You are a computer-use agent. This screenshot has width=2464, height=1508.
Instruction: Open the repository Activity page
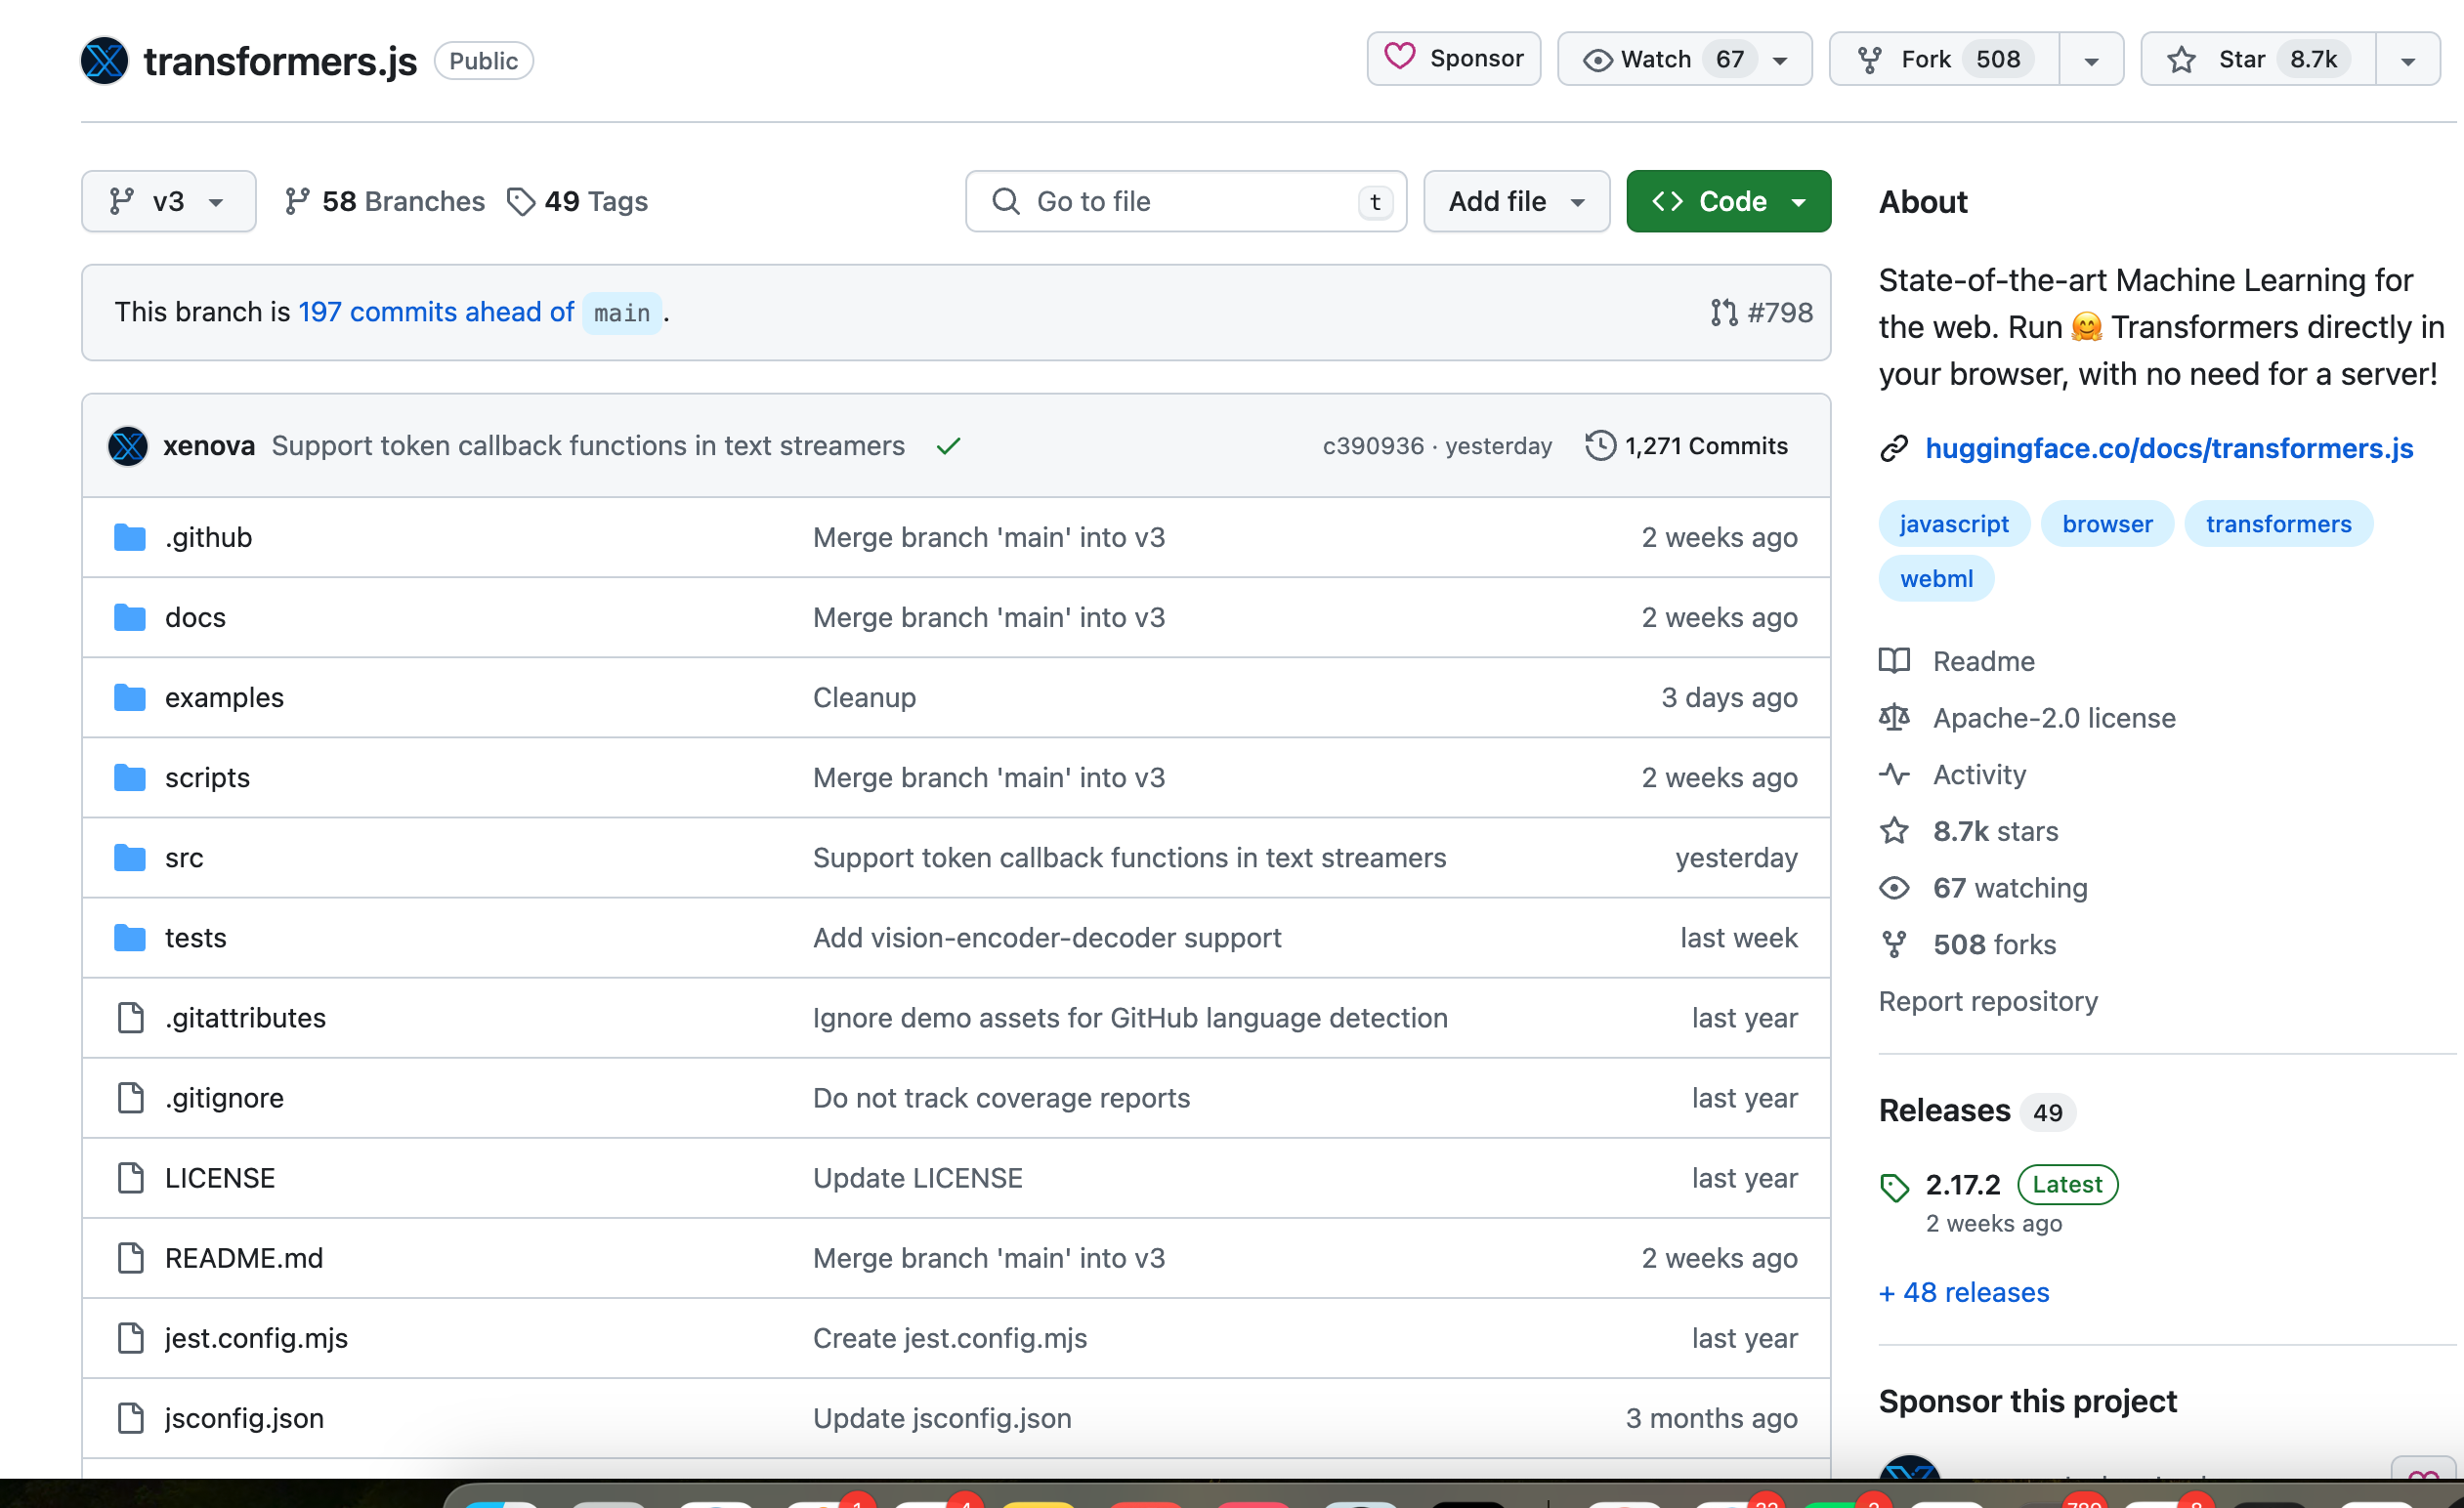pos(1952,774)
